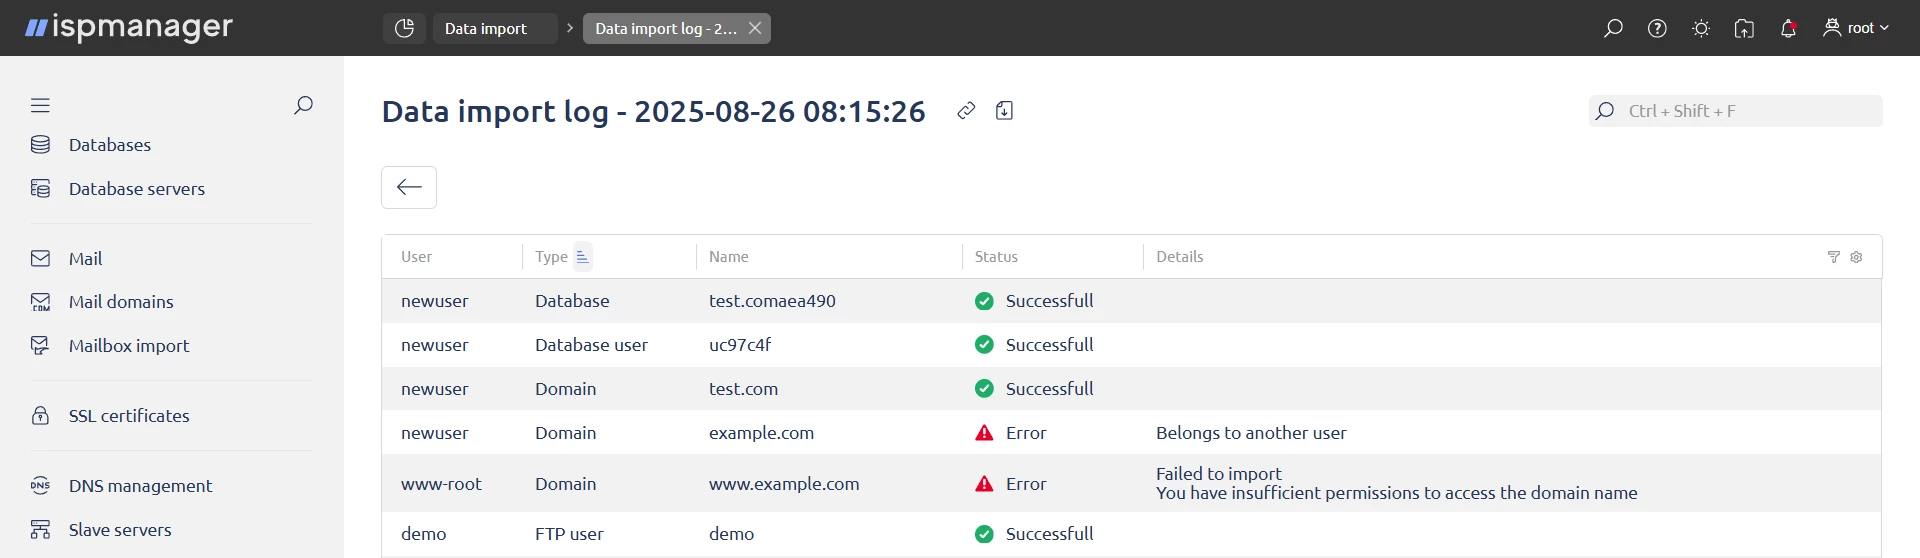This screenshot has width=1920, height=558.
Task: Open the notifications bell icon
Action: 1788,28
